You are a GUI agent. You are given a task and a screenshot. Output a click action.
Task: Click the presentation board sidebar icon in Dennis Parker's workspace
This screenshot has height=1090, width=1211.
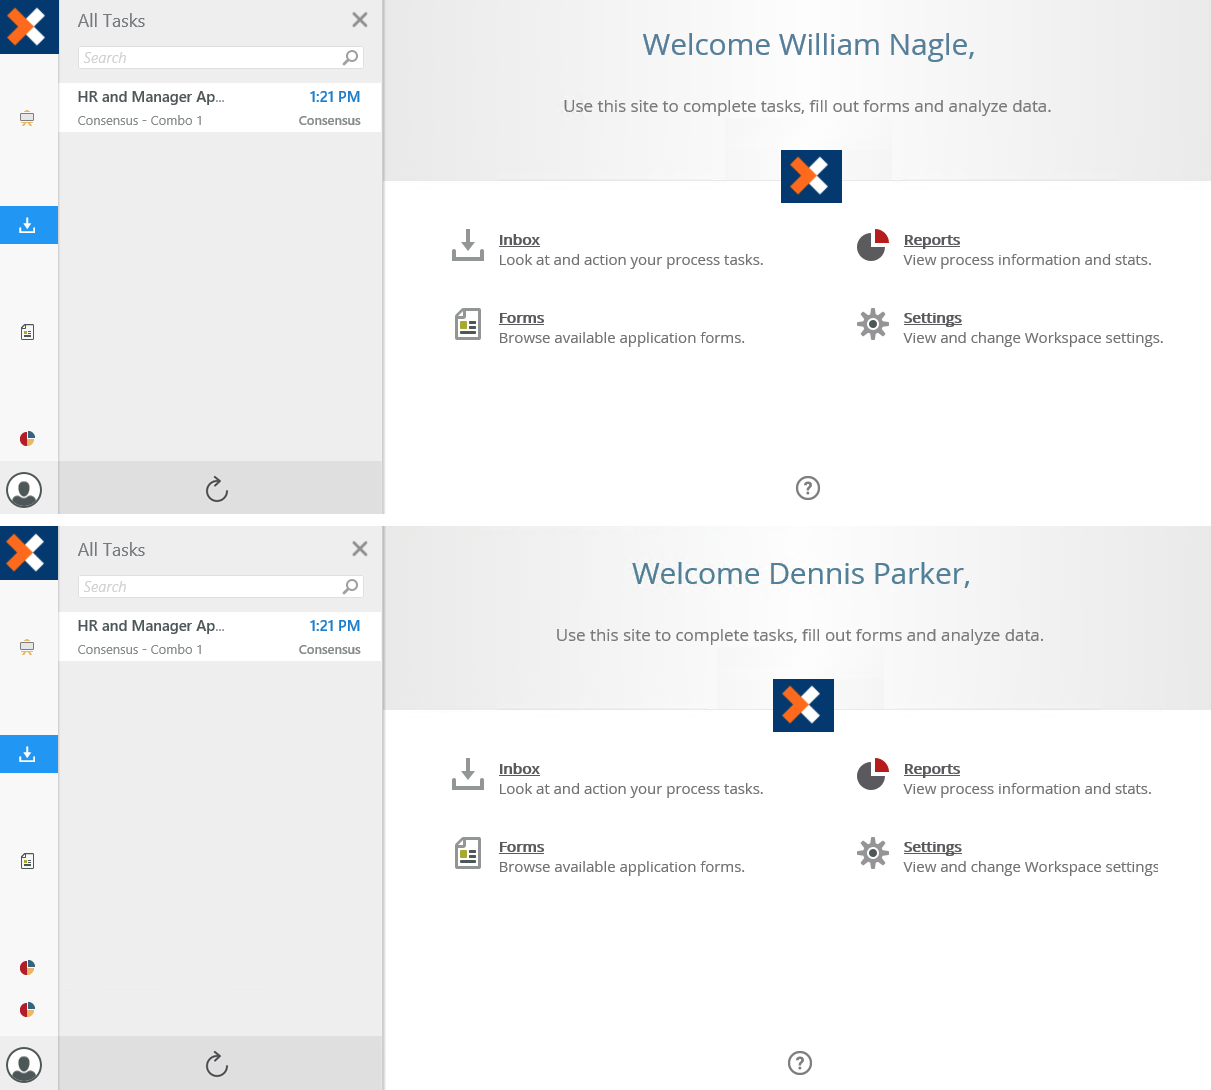28,647
